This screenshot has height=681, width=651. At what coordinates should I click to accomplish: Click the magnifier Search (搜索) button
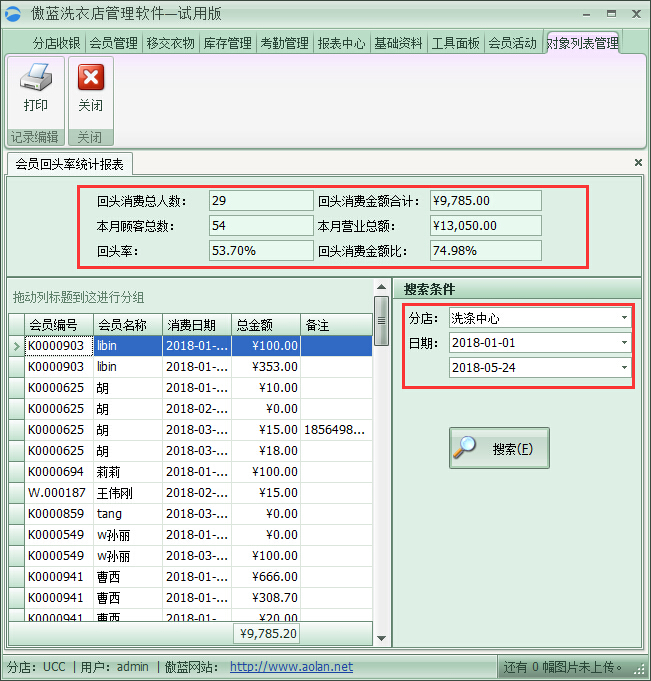point(499,448)
